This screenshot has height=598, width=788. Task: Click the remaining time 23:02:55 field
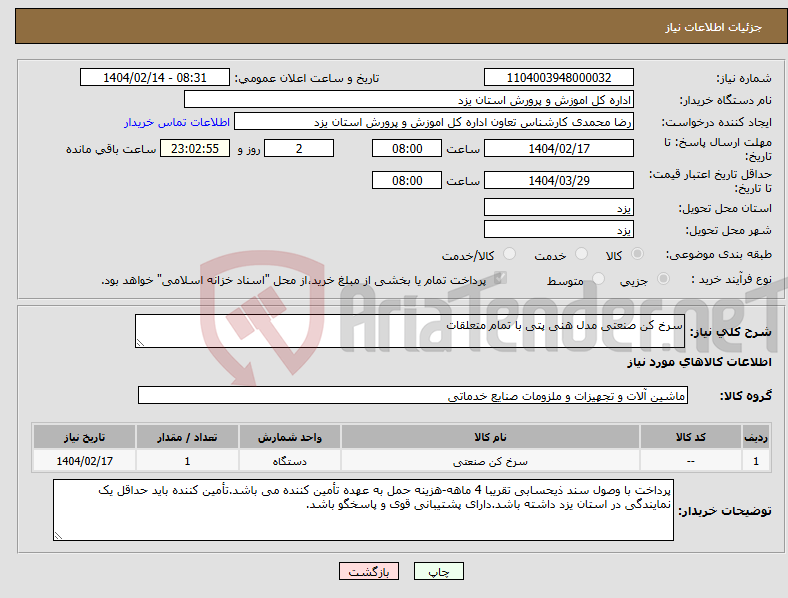click(x=195, y=148)
